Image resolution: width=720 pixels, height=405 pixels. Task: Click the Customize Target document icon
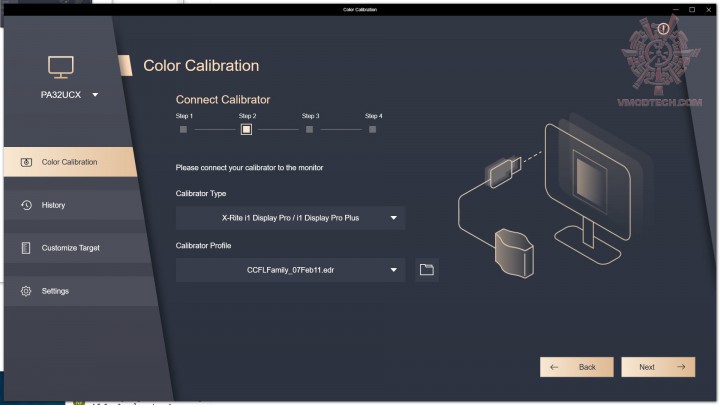click(26, 248)
